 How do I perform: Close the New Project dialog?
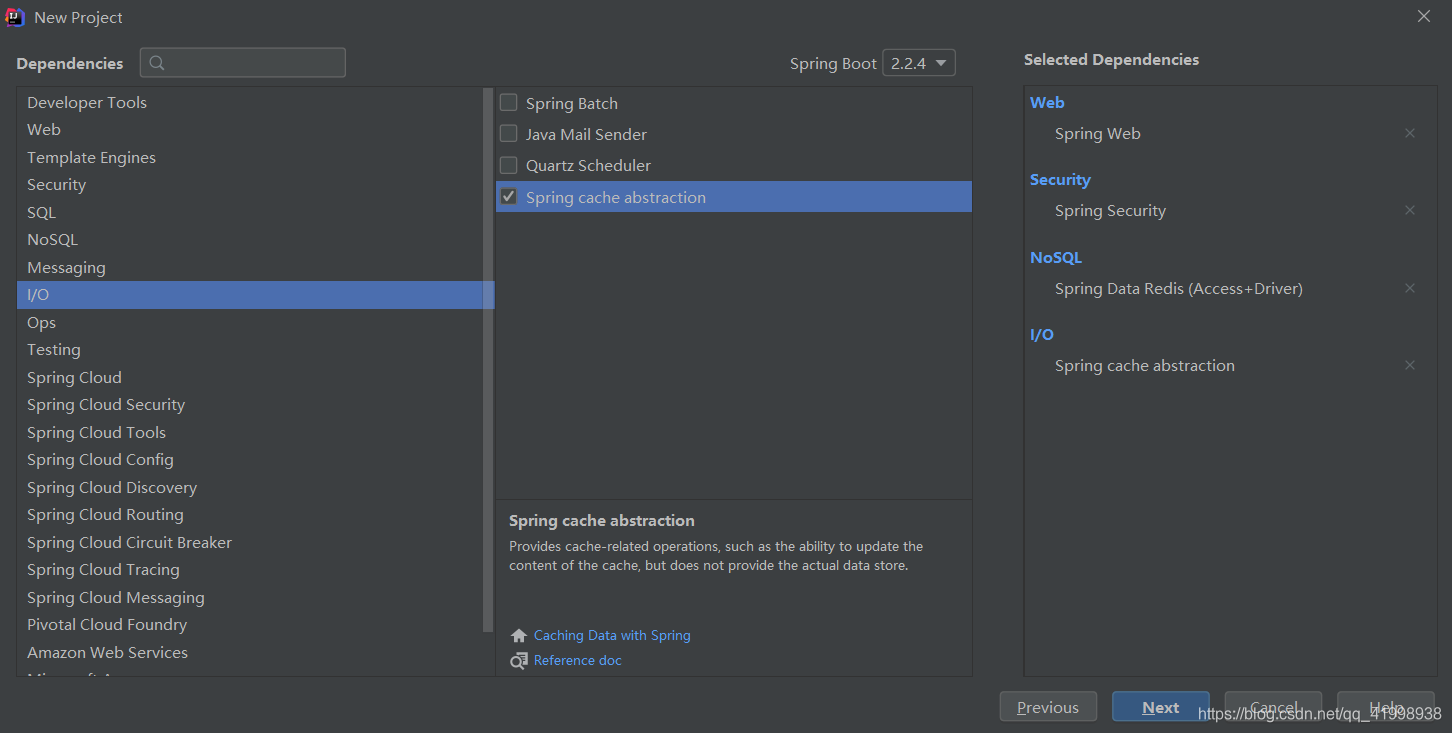coord(1424,16)
